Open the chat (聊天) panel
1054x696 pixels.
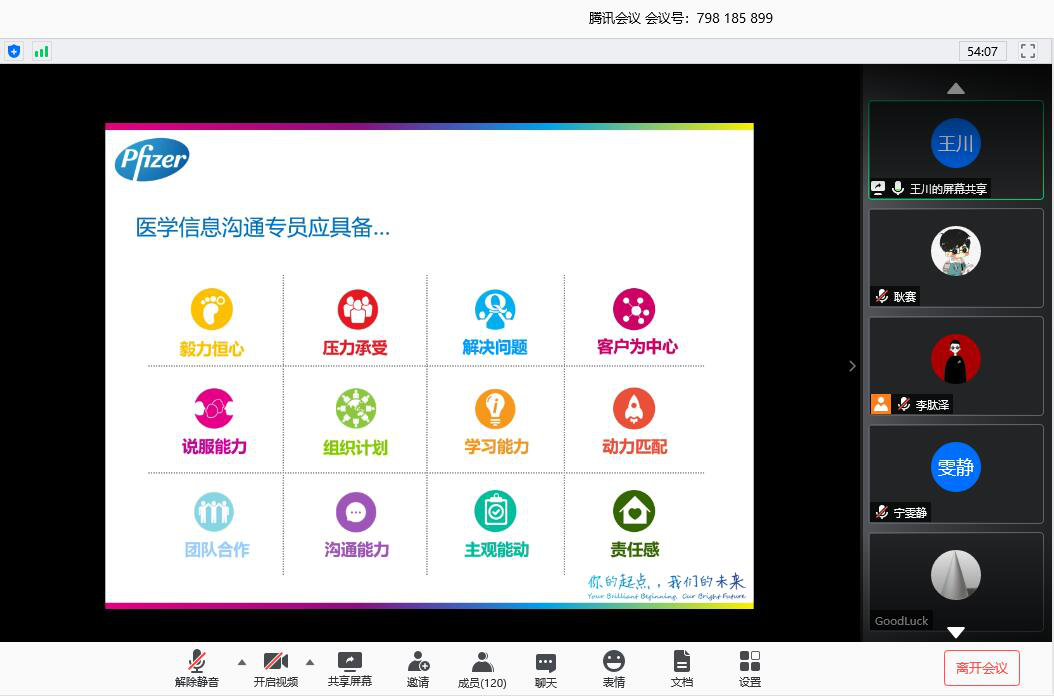coord(546,668)
